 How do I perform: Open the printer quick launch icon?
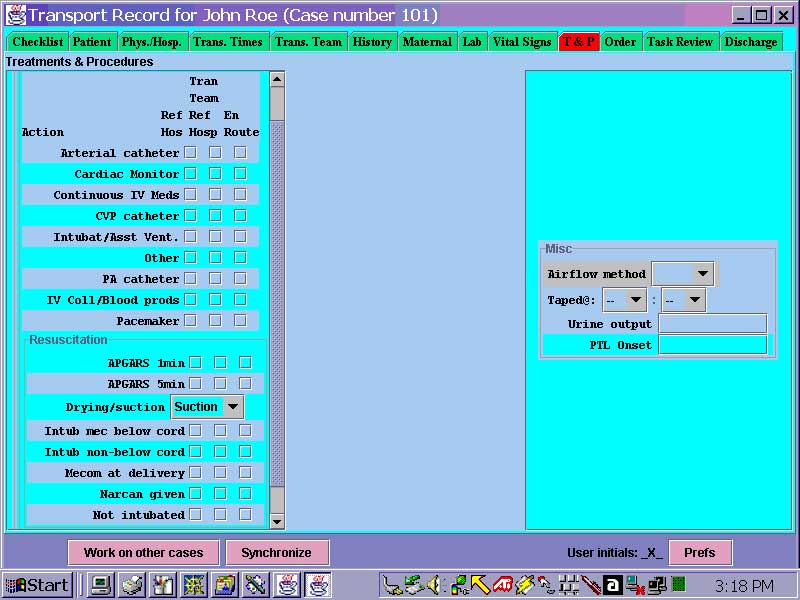[131, 585]
